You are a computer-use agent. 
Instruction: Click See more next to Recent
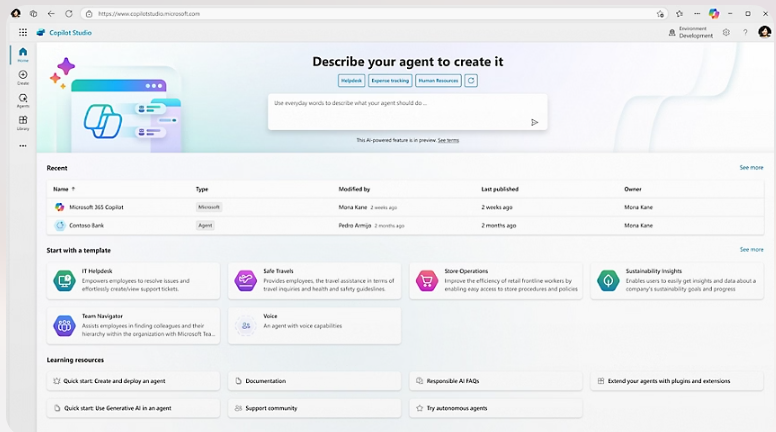[x=750, y=167]
